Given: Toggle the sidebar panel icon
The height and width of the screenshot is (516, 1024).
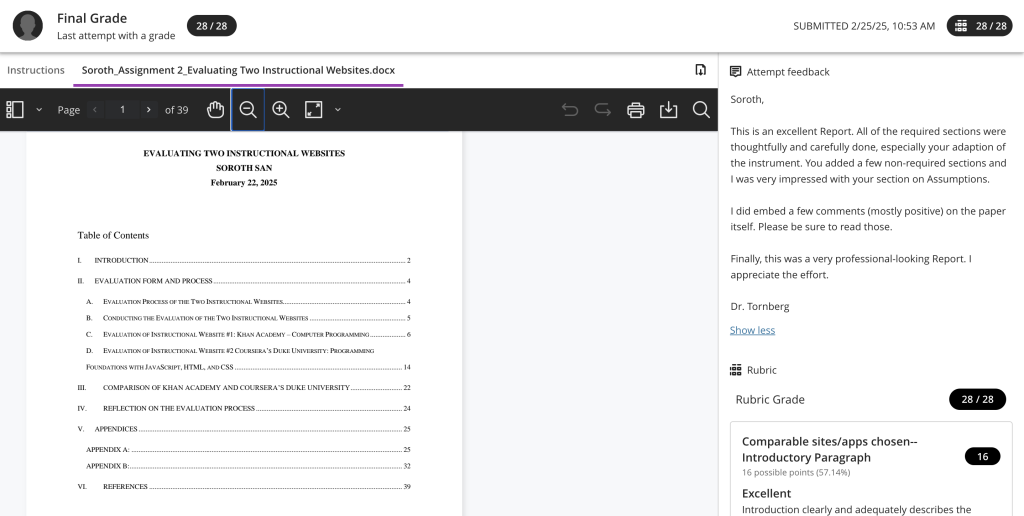Looking at the screenshot, I should point(15,110).
